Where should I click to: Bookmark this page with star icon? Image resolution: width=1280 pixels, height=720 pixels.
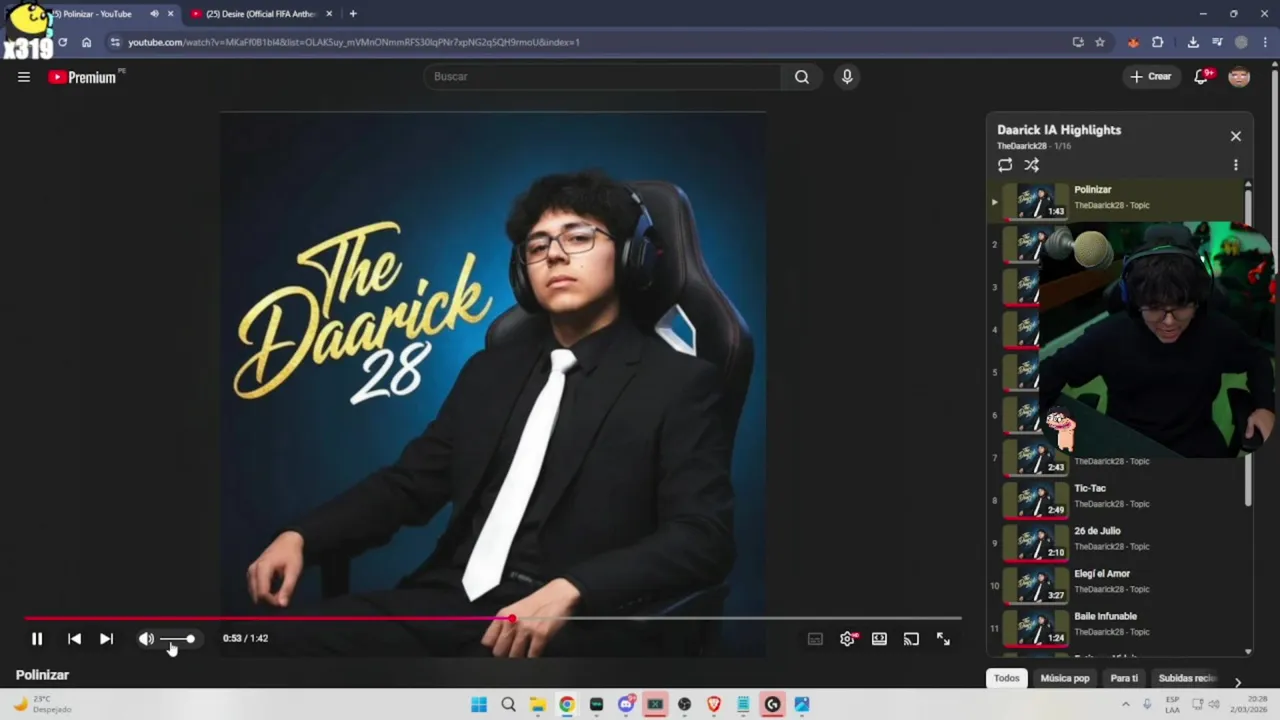[x=1100, y=42]
